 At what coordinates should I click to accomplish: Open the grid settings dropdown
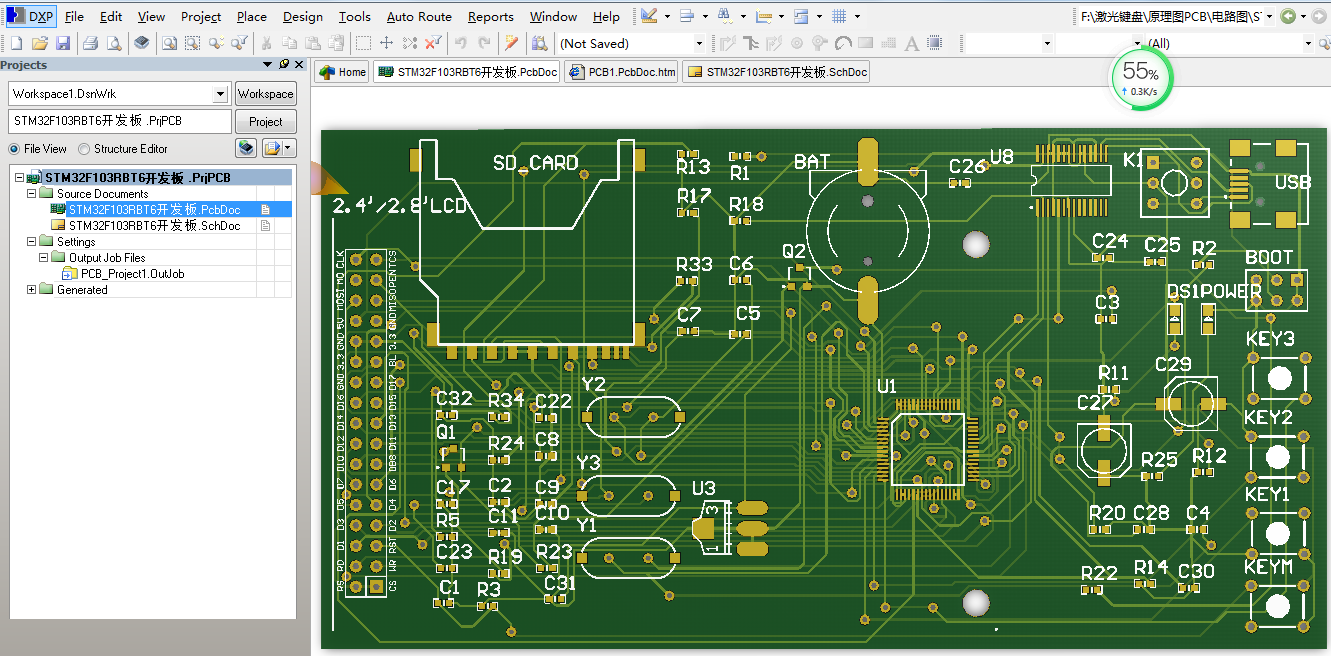pos(857,16)
